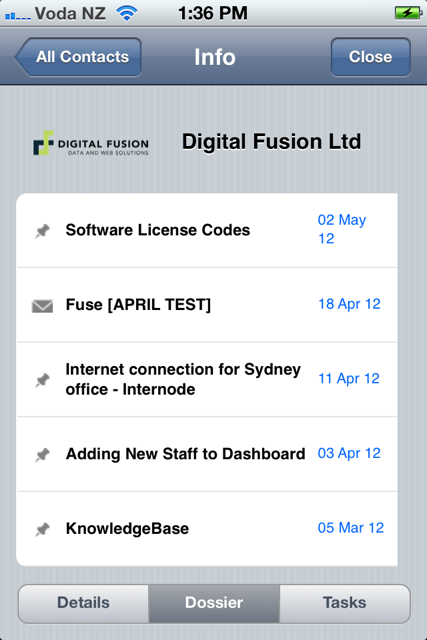Click the pin icon beside Adding New Staff
Screen dimensions: 427x640
[x=42, y=455]
